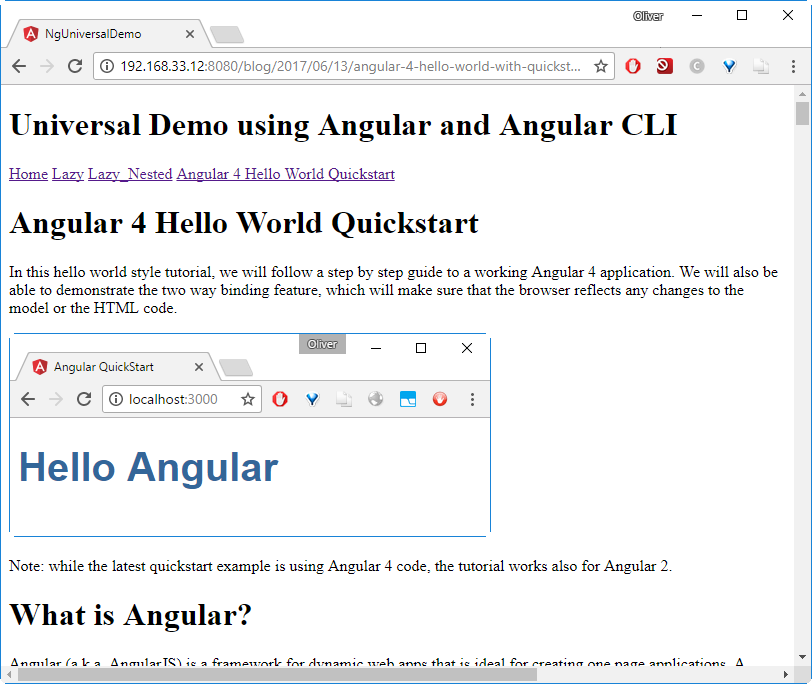Bookmark this page with the star
812x684 pixels.
(600, 66)
